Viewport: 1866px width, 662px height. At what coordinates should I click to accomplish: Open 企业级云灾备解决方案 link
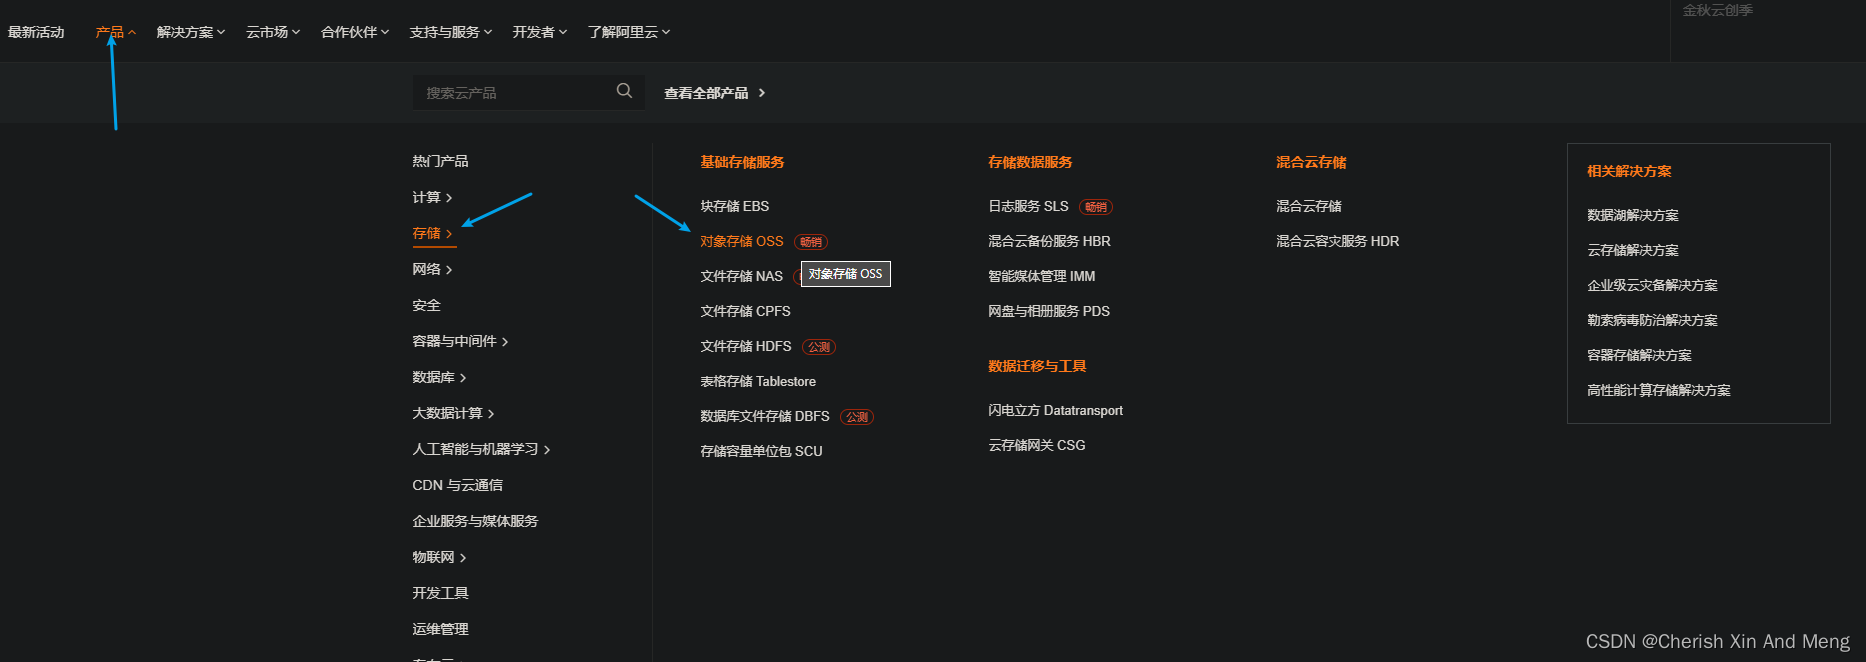pos(1652,285)
